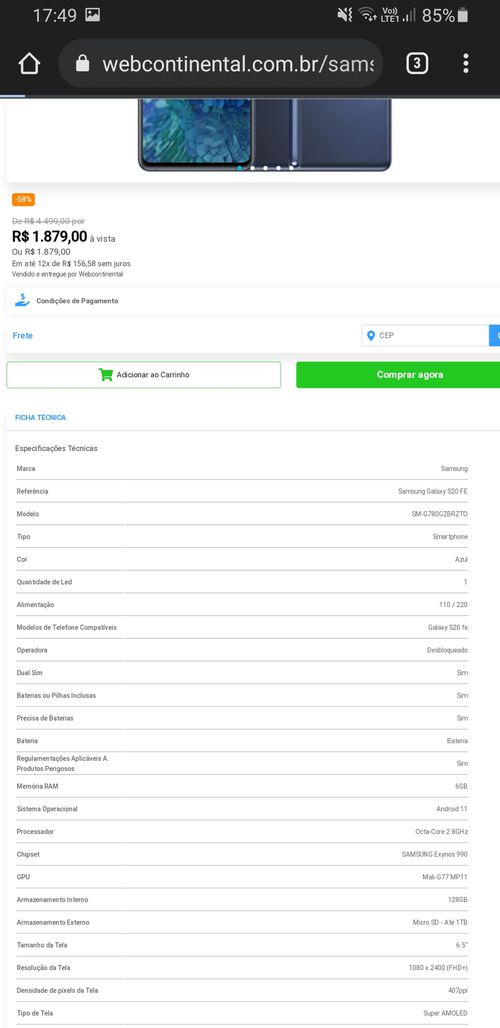Tap the battery icon in status bar

pos(463,15)
